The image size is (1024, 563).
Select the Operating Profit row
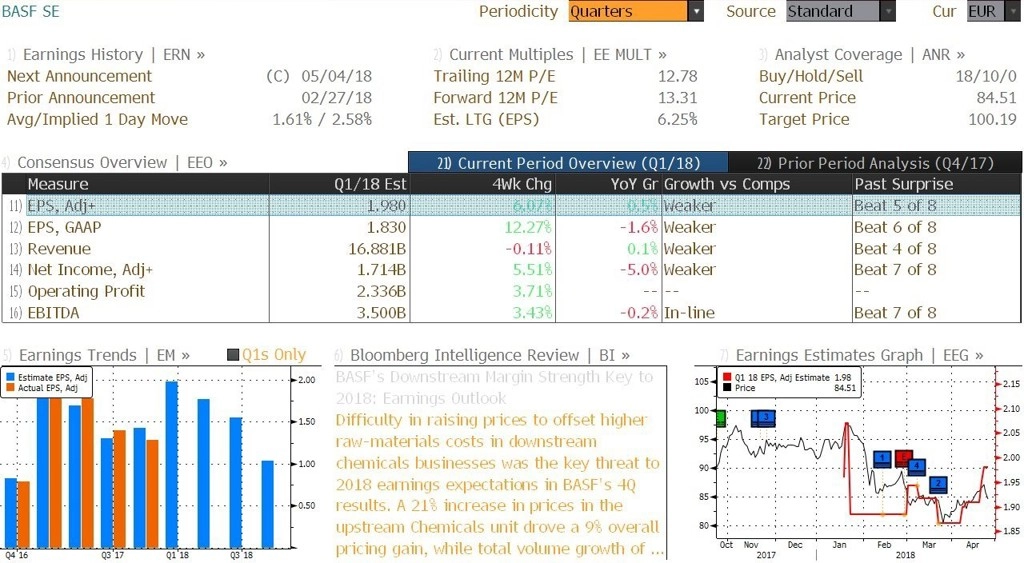[511, 291]
